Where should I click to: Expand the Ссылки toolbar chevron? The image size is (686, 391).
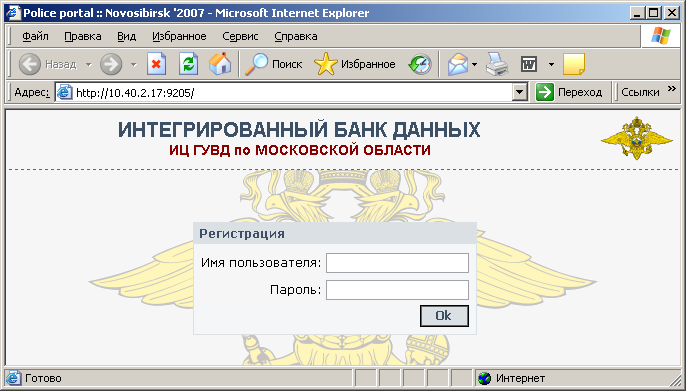(x=672, y=89)
